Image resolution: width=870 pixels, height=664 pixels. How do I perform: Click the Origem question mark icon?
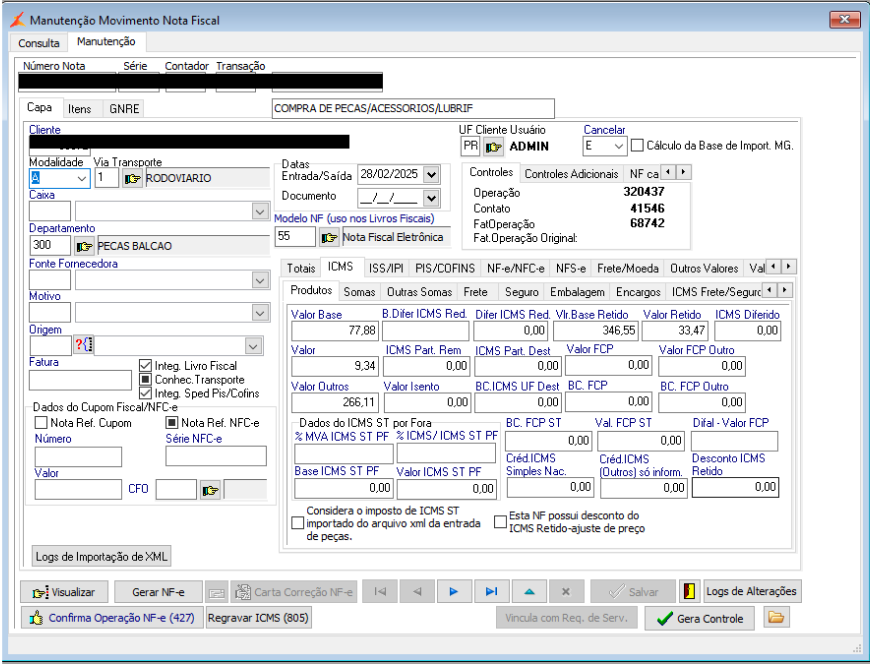(x=83, y=345)
